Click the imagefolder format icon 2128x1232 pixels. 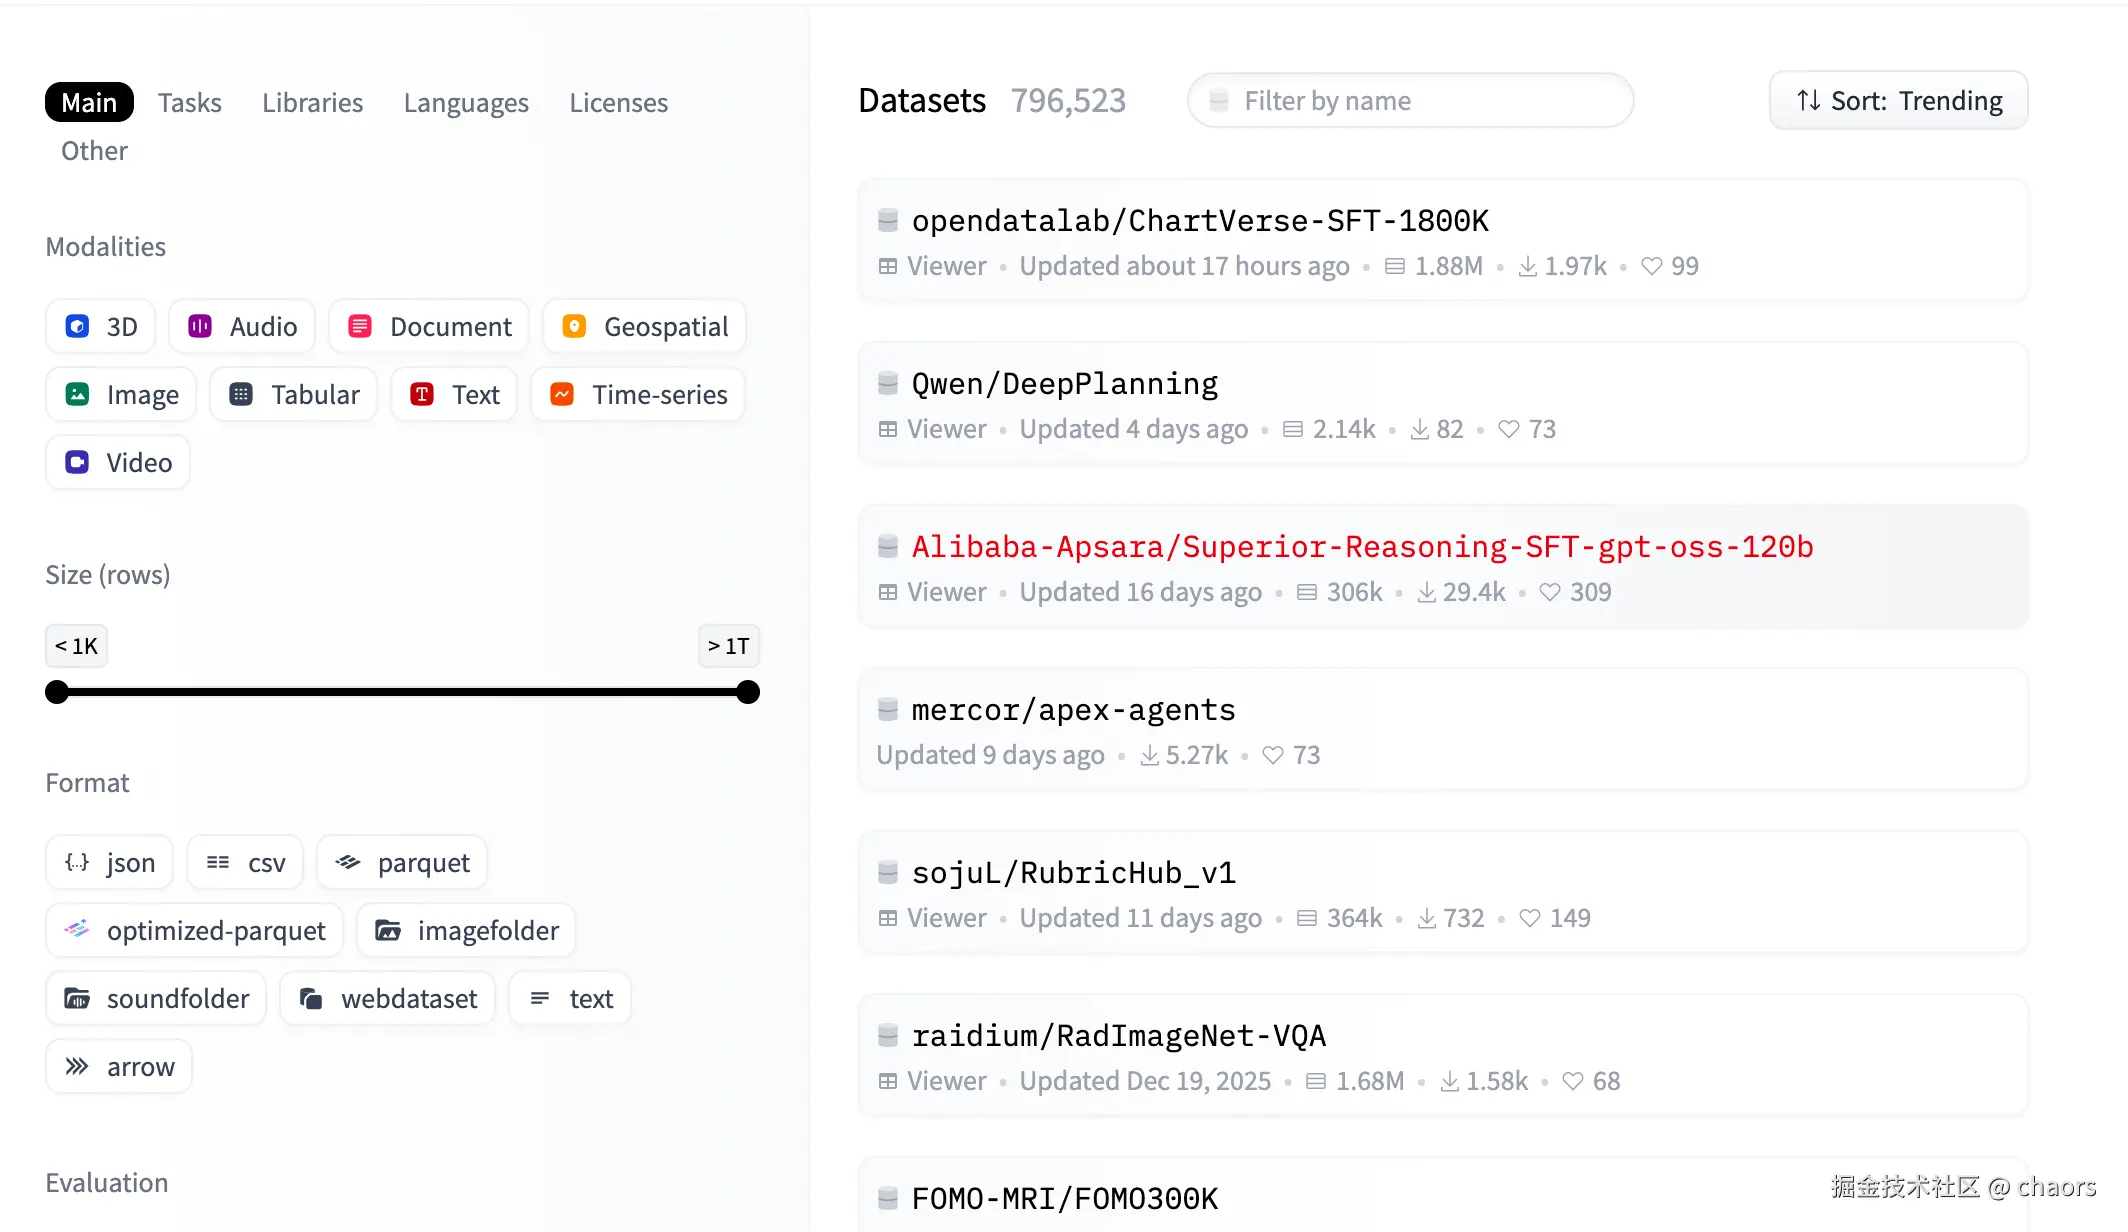[x=388, y=931]
